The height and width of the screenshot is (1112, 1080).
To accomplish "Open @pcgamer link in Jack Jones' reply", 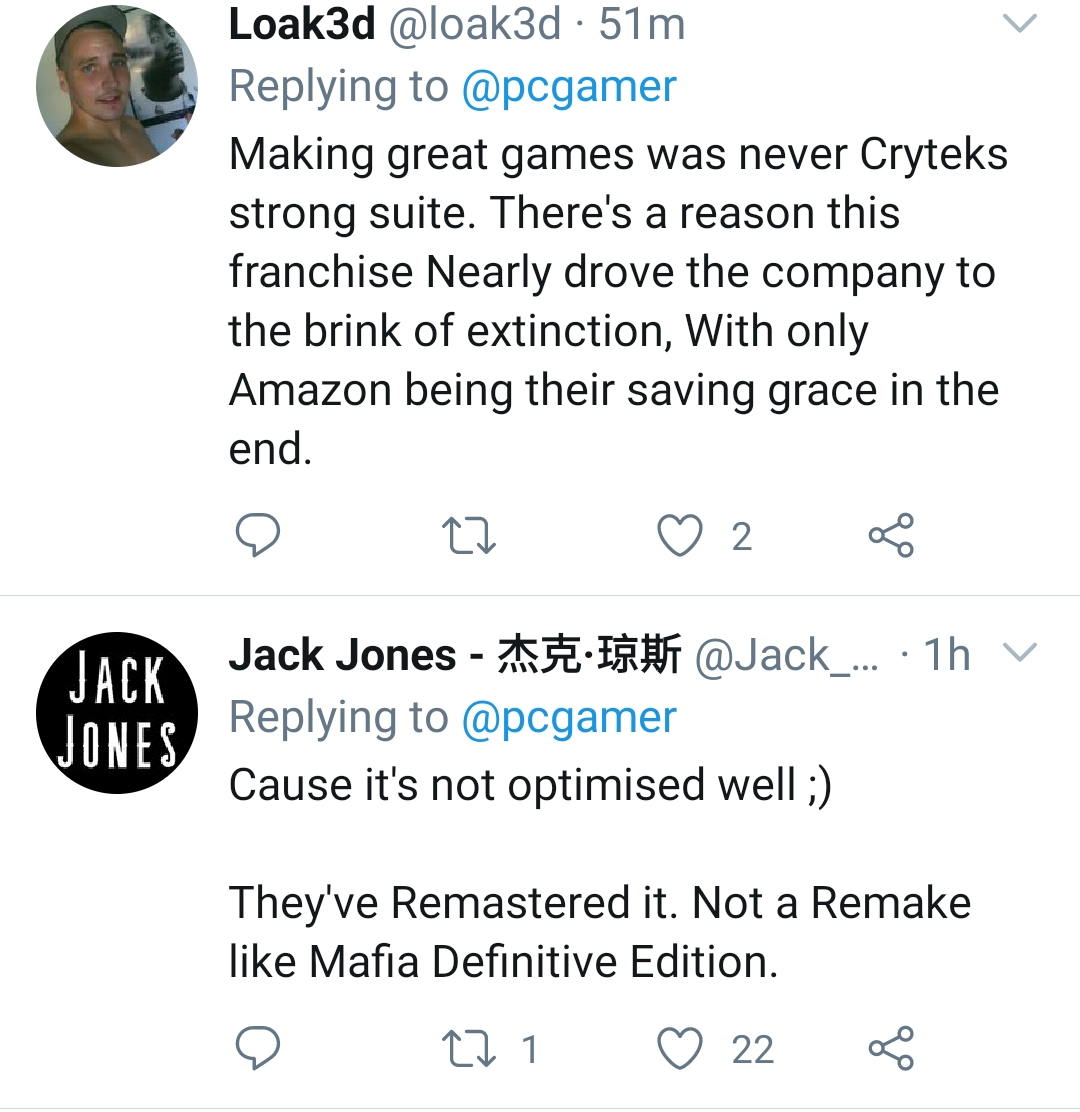I will pyautogui.click(x=569, y=717).
